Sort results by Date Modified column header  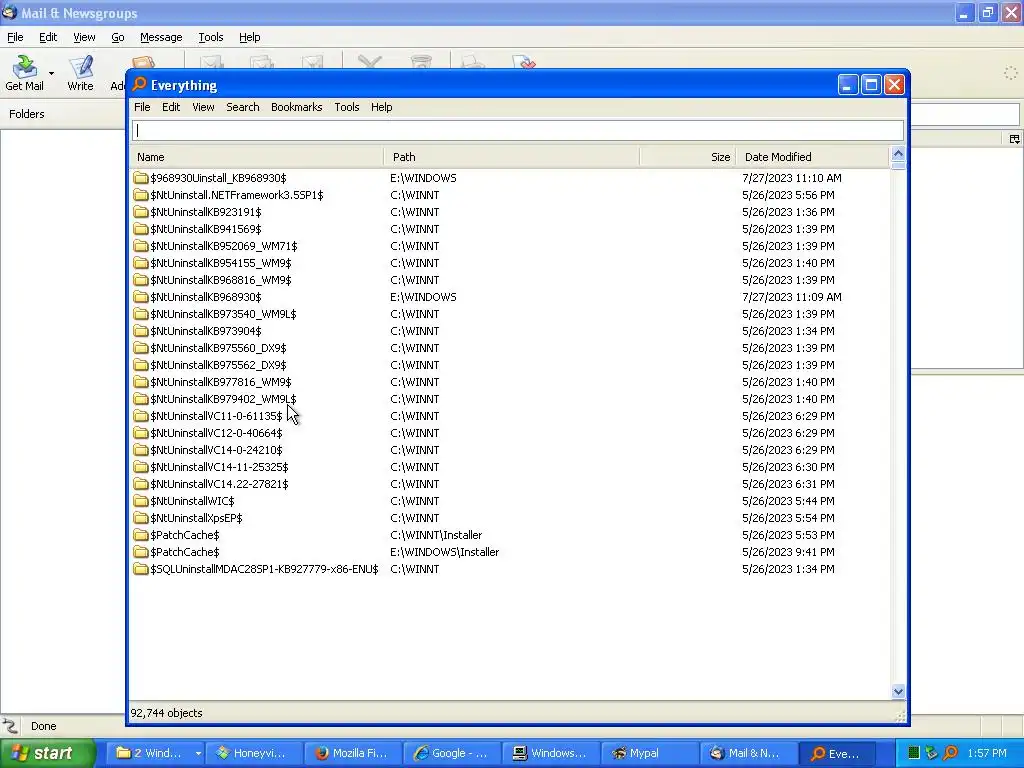coord(813,157)
